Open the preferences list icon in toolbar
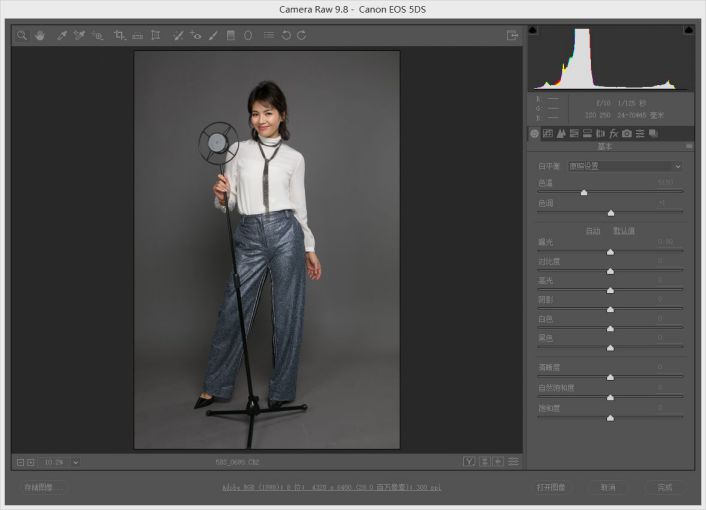706x510 pixels. [268, 35]
